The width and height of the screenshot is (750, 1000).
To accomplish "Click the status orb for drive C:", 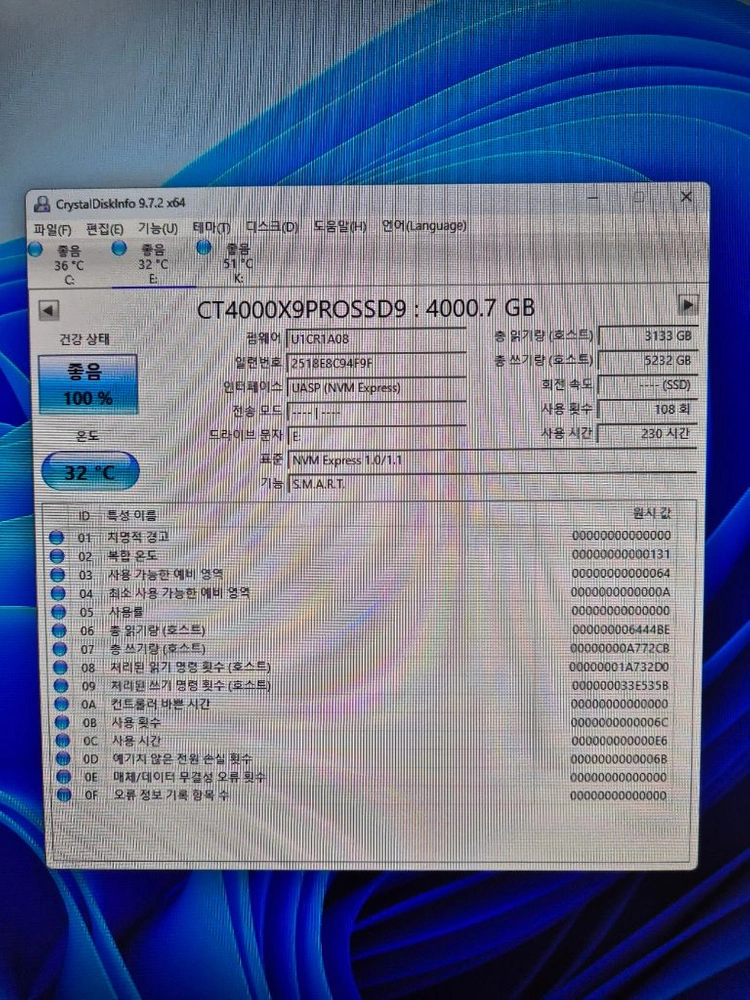I will point(36,249).
